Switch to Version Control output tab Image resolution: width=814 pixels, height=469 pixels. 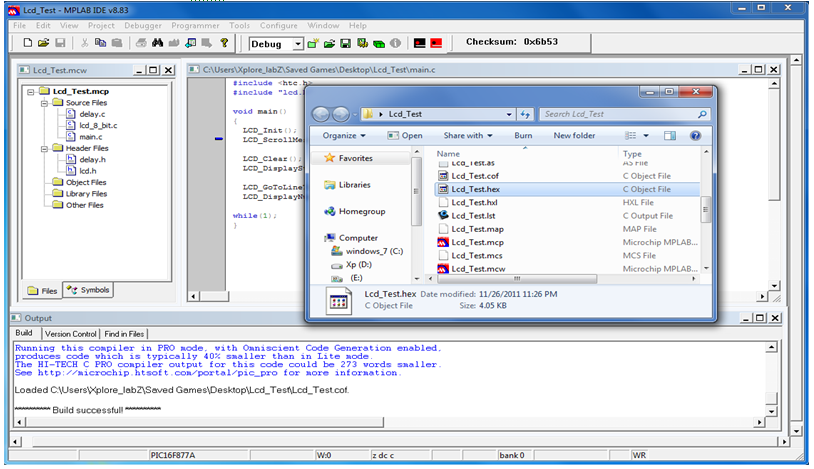(71, 334)
